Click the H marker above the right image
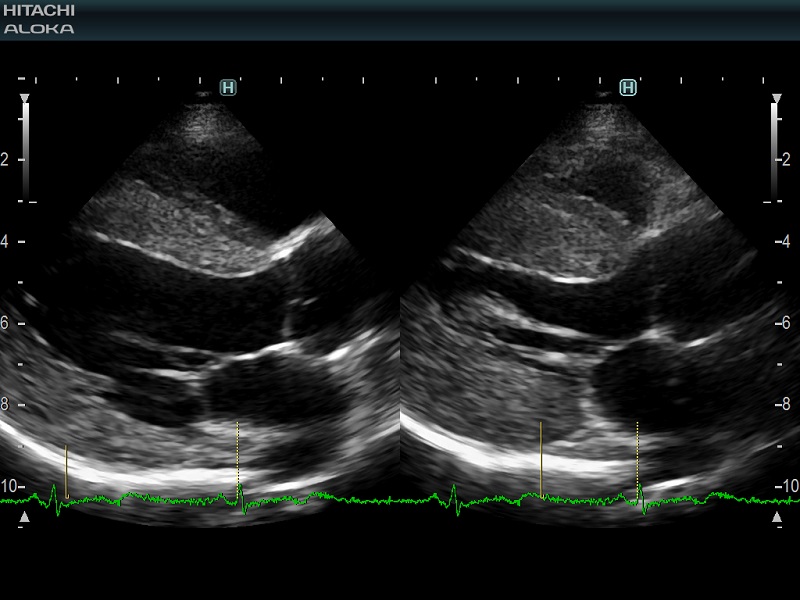This screenshot has height=600, width=800. (628, 88)
